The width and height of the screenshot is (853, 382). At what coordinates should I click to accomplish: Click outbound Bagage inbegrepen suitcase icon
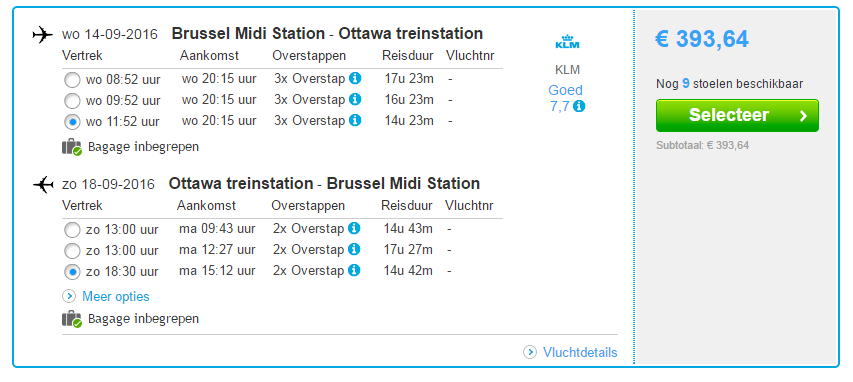tap(72, 147)
